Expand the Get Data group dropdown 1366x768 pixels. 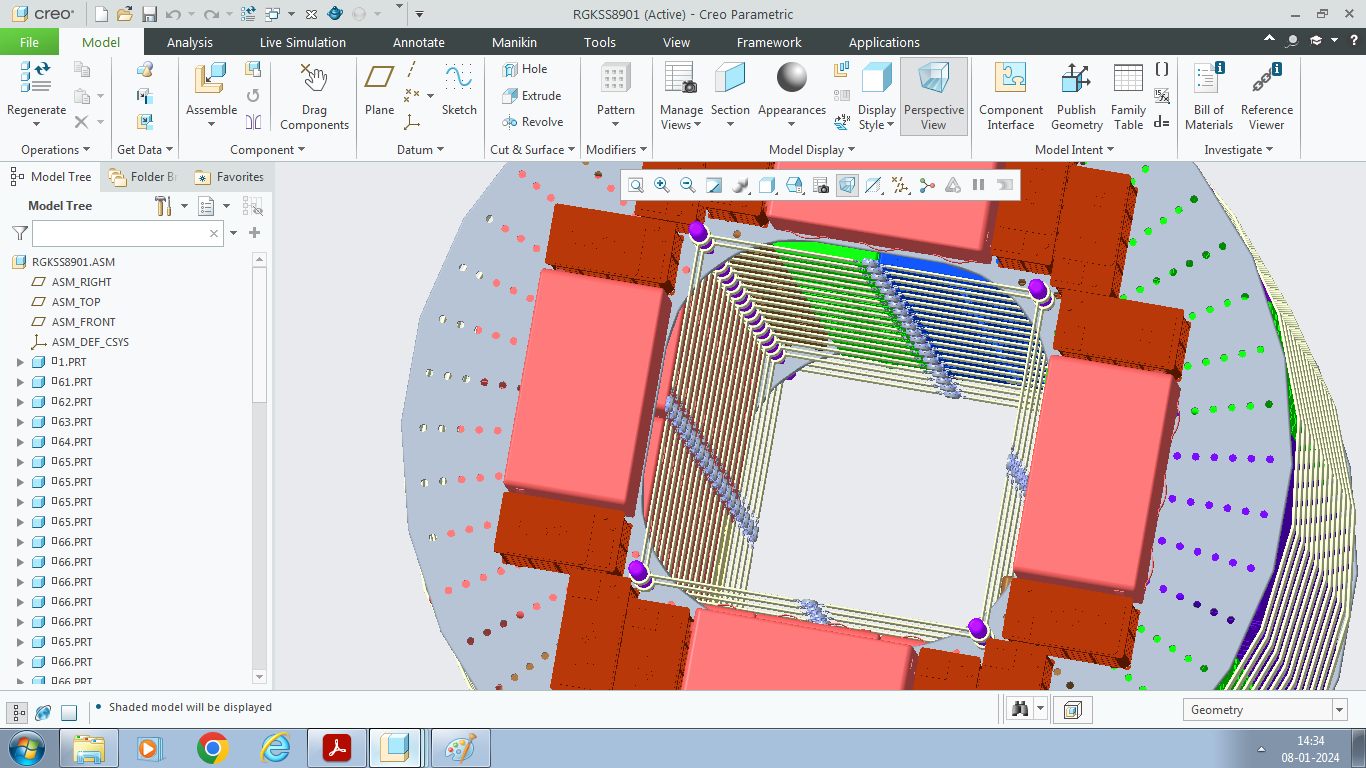(145, 150)
